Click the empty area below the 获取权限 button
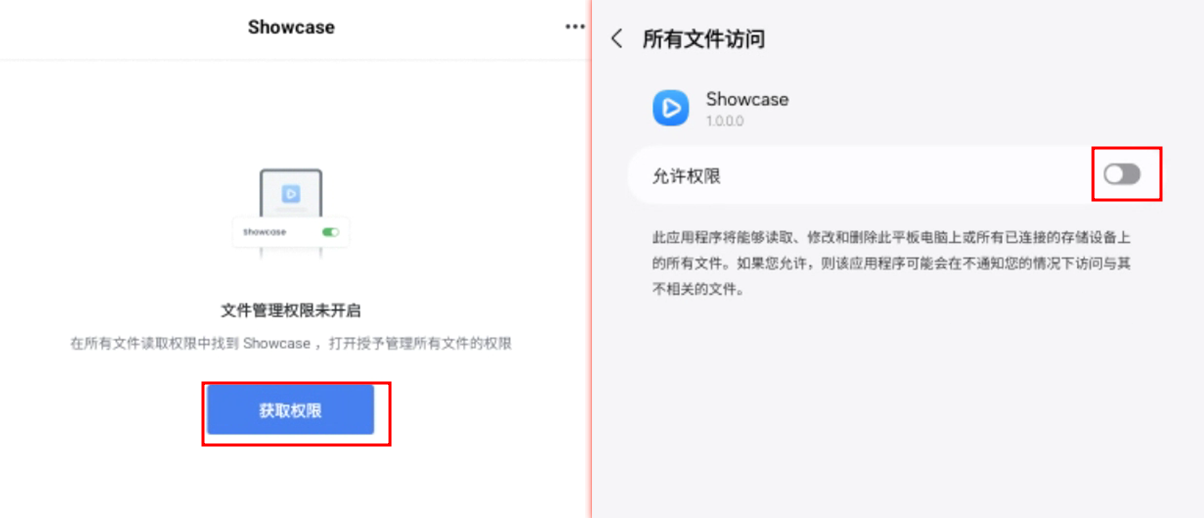Viewport: 1204px width, 518px height. click(290, 480)
